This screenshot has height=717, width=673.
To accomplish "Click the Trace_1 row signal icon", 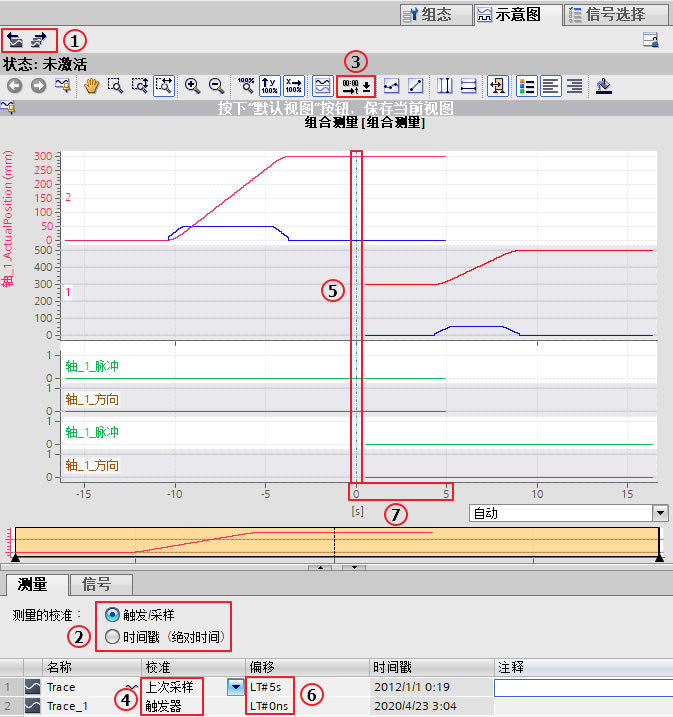I will click(32, 706).
